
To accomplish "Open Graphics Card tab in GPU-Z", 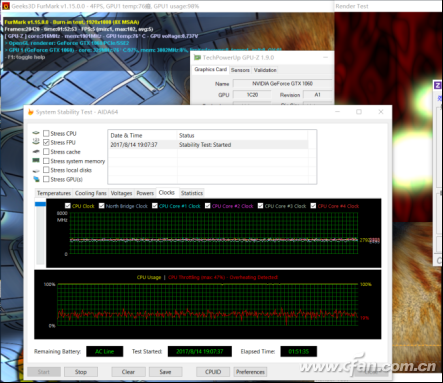I will (211, 69).
